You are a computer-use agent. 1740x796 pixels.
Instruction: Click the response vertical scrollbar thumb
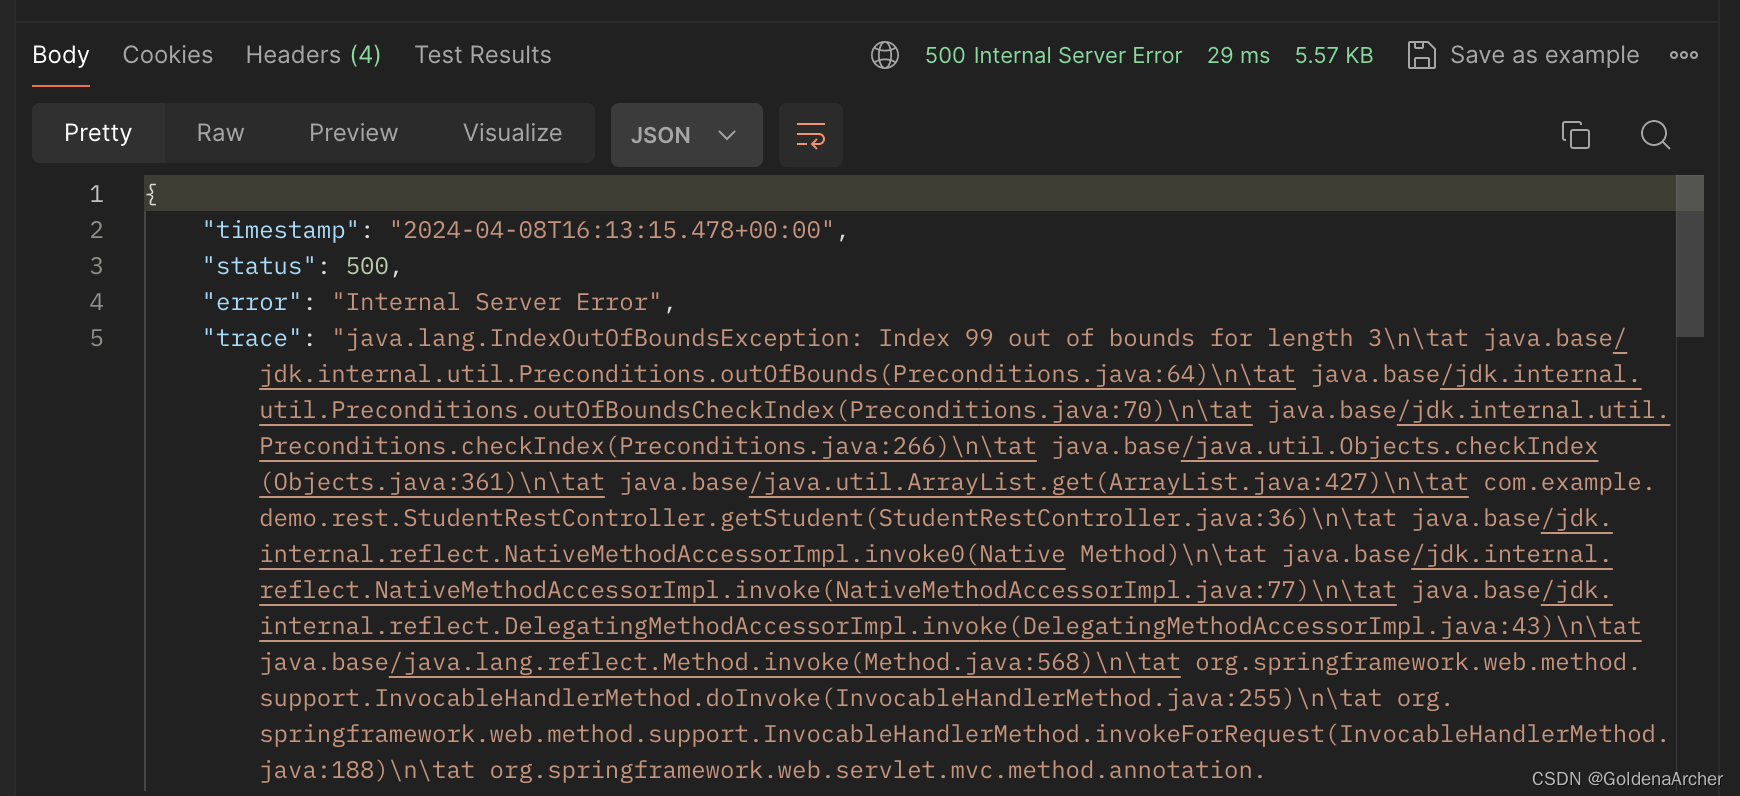pos(1690,256)
